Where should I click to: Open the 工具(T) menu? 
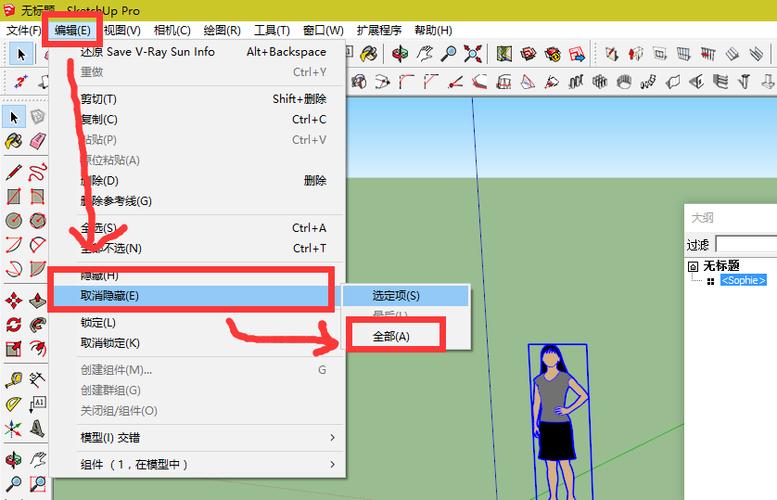coord(272,30)
